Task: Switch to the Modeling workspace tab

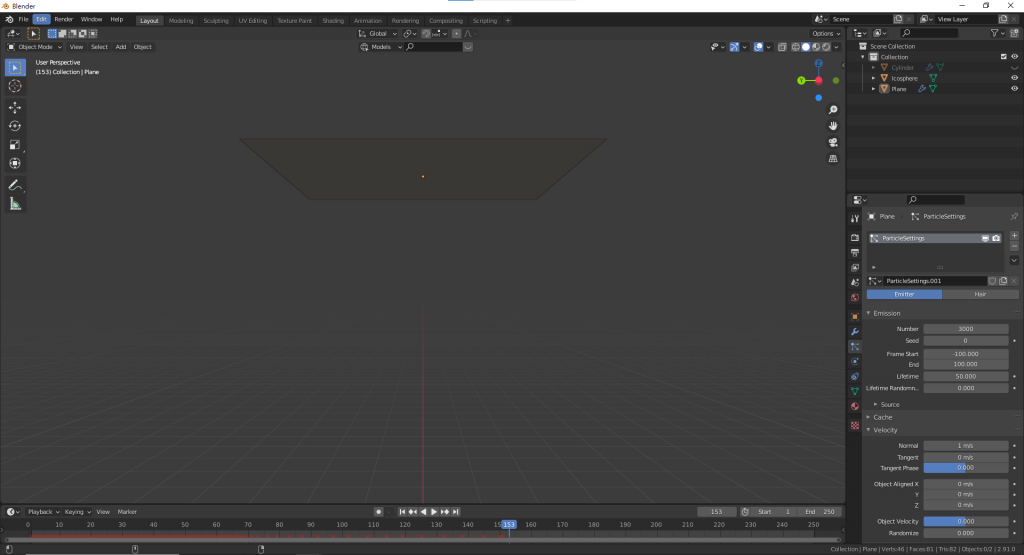Action: click(x=181, y=21)
